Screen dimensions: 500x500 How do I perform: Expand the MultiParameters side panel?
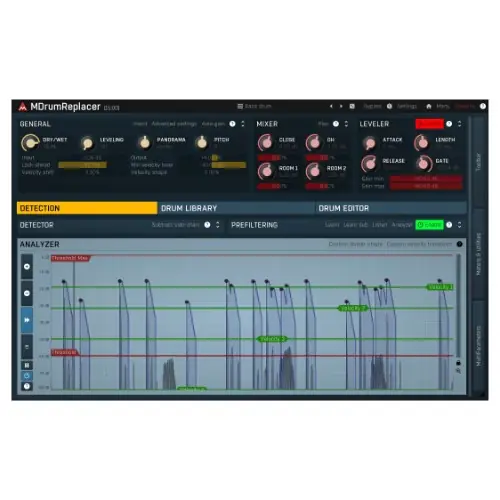(x=478, y=346)
